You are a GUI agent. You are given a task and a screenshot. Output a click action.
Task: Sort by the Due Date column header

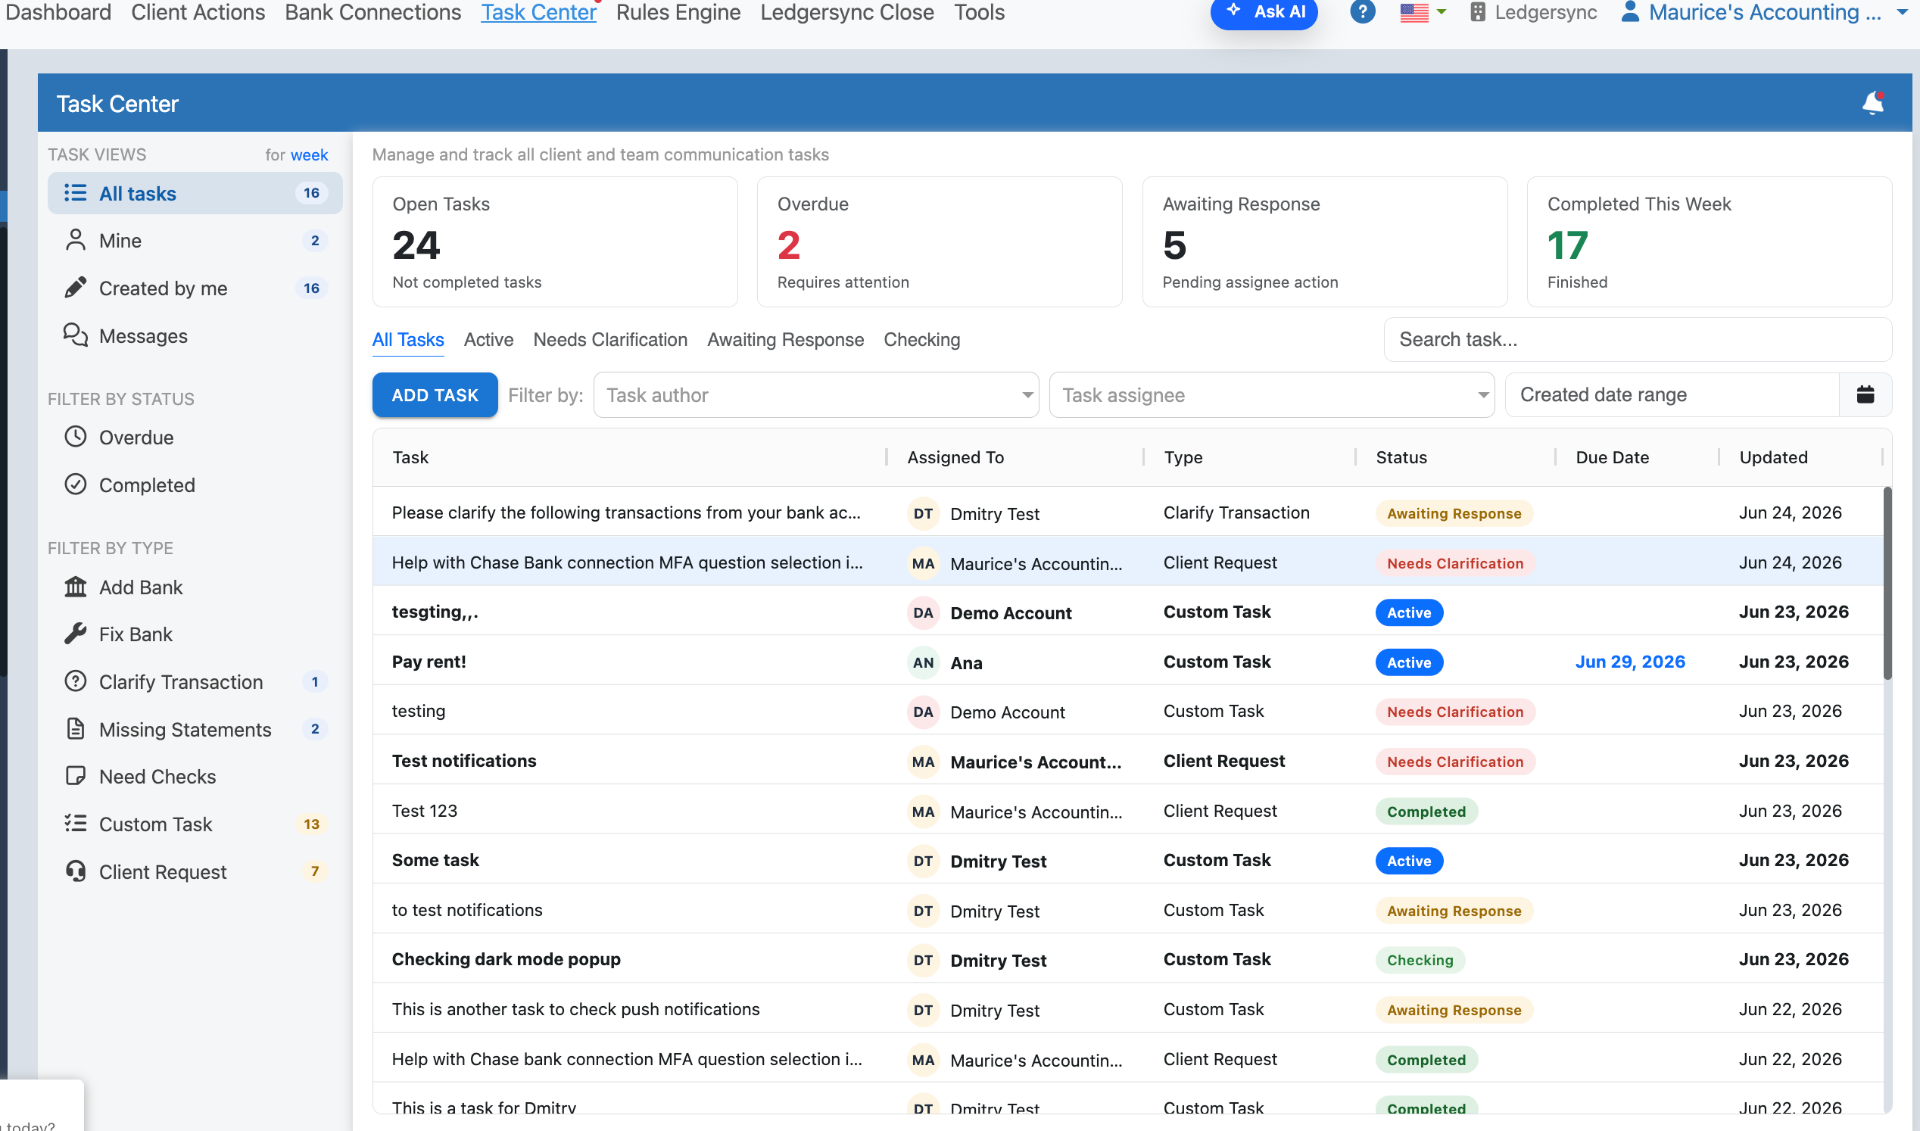pos(1612,457)
